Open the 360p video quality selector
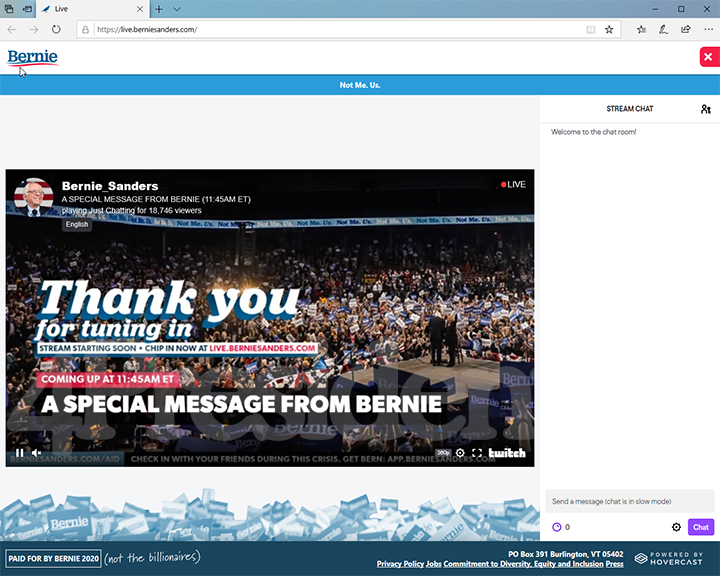The width and height of the screenshot is (720, 576). [443, 453]
